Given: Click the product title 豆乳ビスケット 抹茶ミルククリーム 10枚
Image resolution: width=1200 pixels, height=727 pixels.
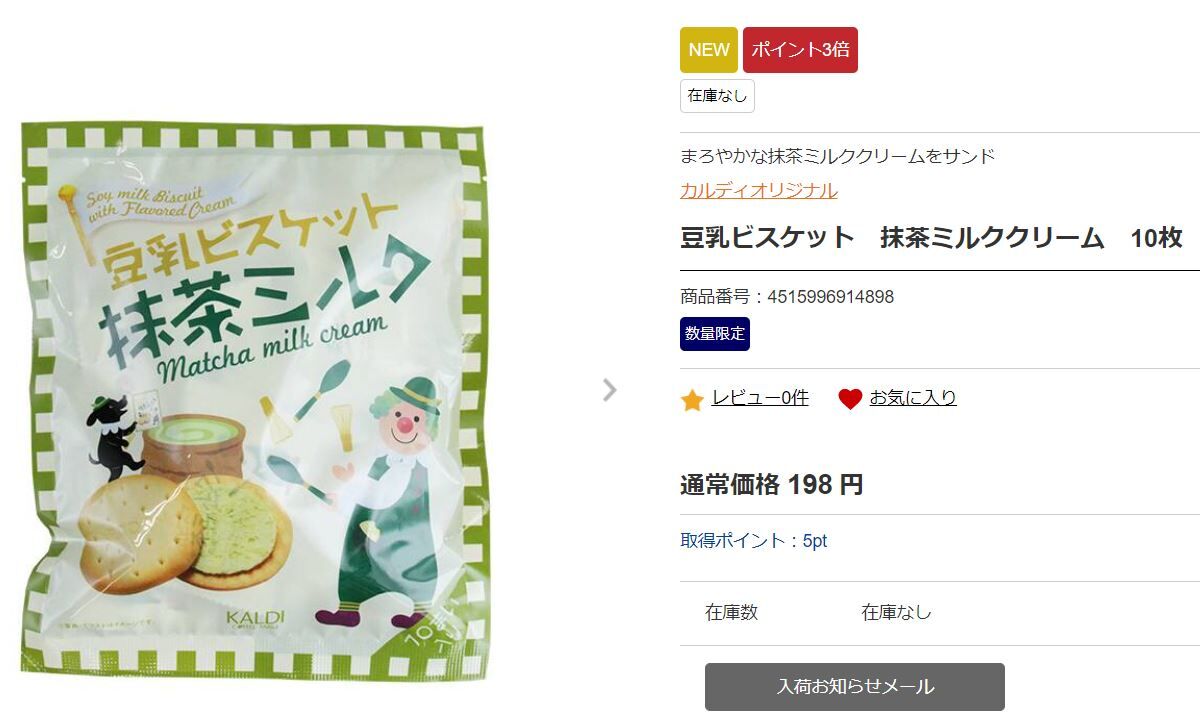Looking at the screenshot, I should click(x=931, y=238).
